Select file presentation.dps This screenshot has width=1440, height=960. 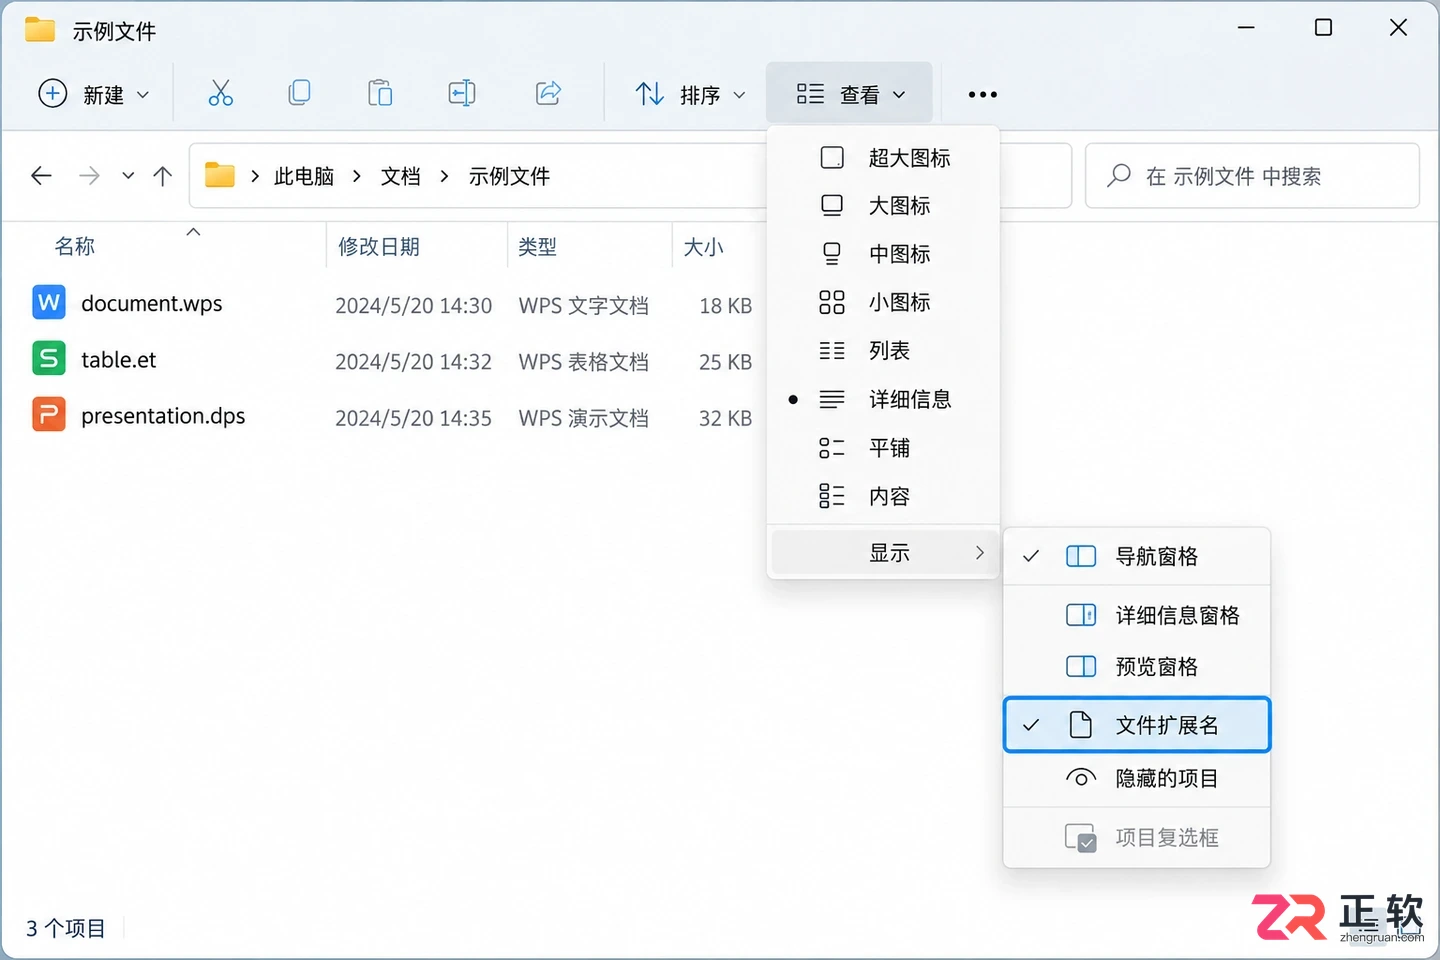pyautogui.click(x=163, y=416)
